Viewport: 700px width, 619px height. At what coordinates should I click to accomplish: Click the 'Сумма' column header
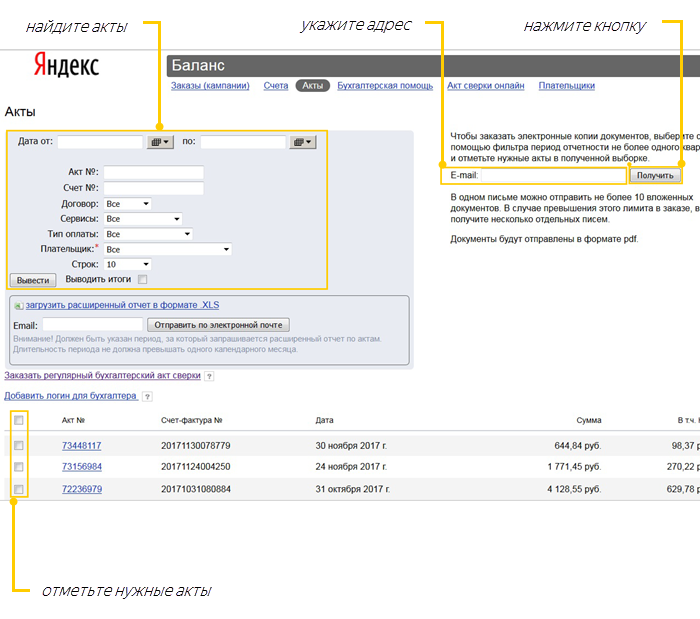pos(589,420)
